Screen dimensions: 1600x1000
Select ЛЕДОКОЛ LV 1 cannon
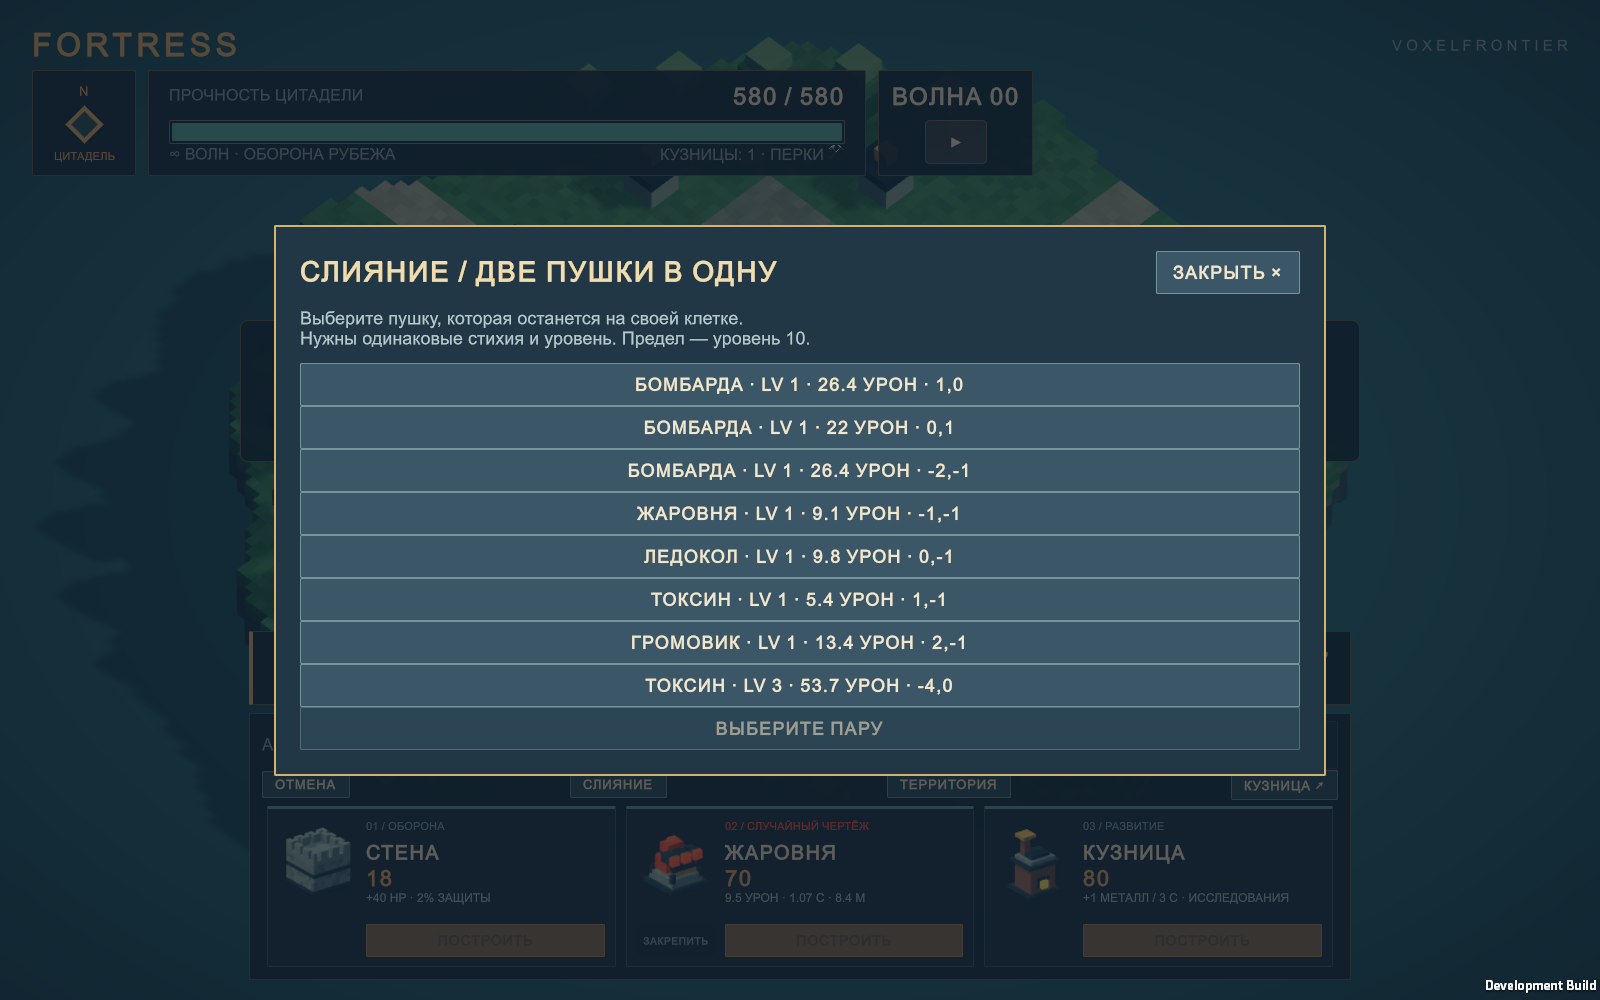[799, 557]
